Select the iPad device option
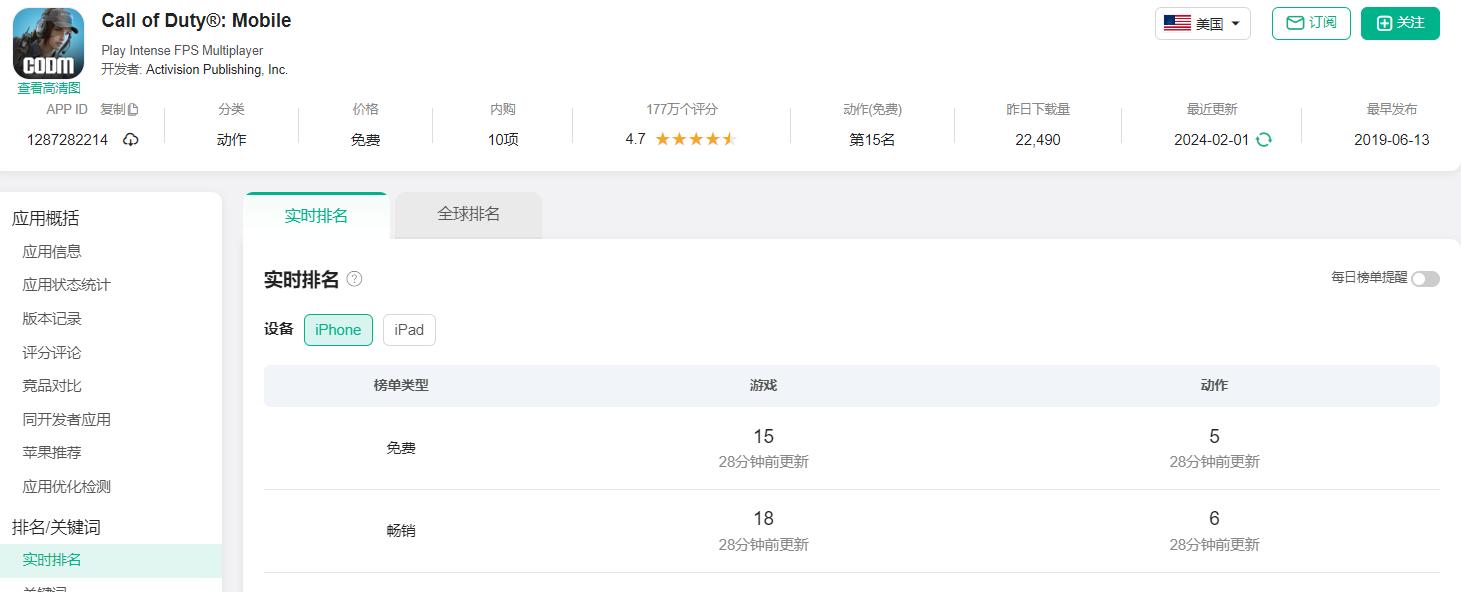 (x=409, y=330)
